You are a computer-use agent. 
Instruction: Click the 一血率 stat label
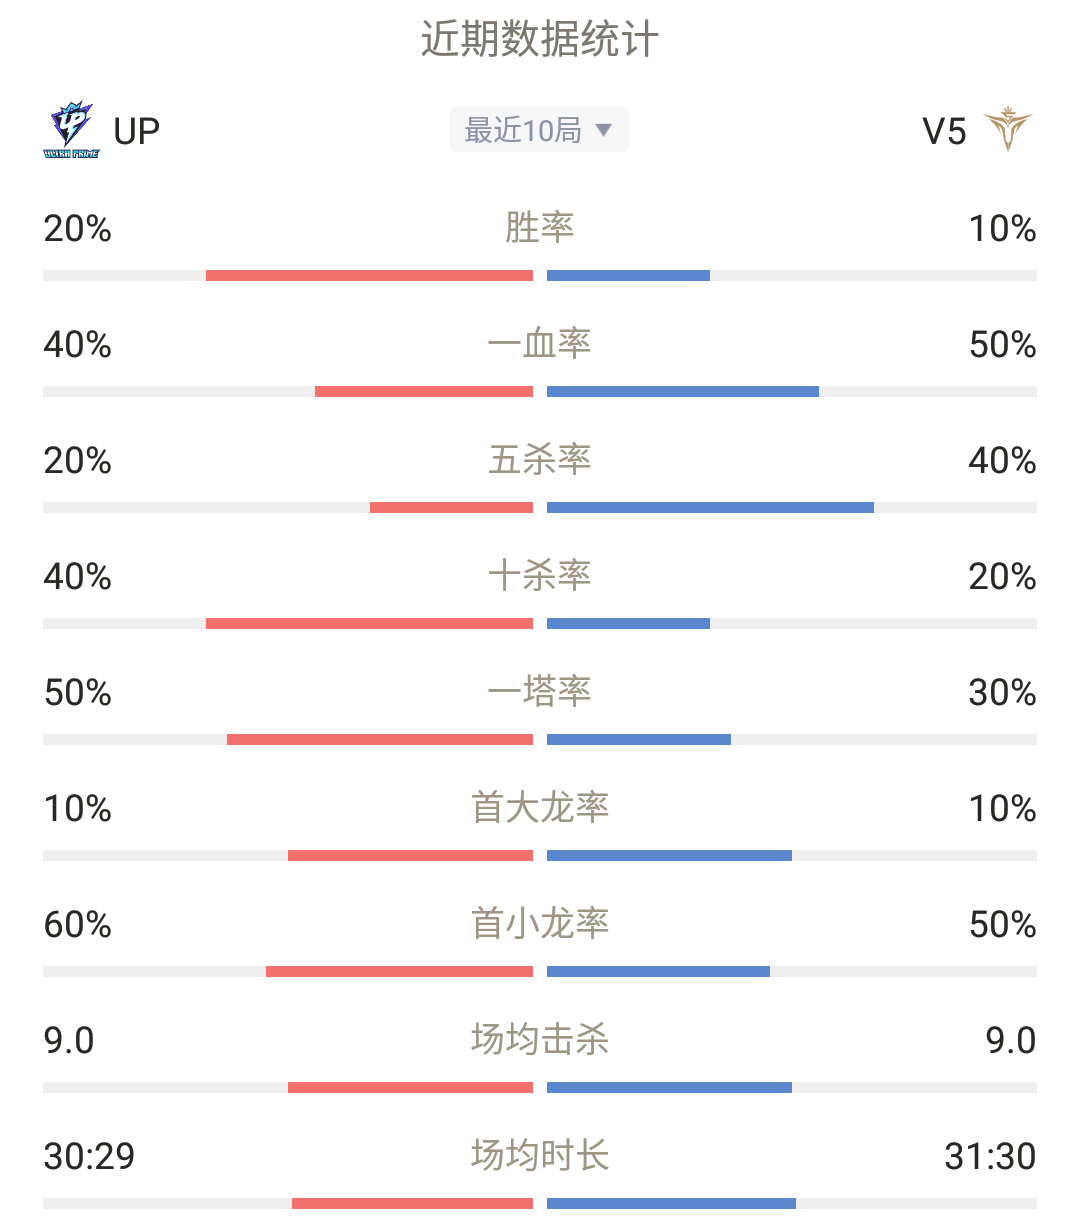(540, 344)
